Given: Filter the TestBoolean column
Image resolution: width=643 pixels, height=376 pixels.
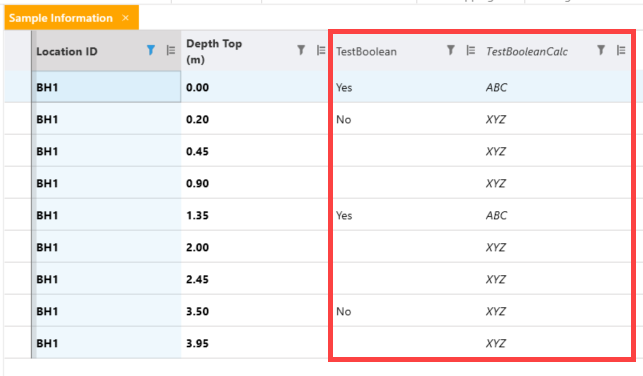Looking at the screenshot, I should coord(451,50).
